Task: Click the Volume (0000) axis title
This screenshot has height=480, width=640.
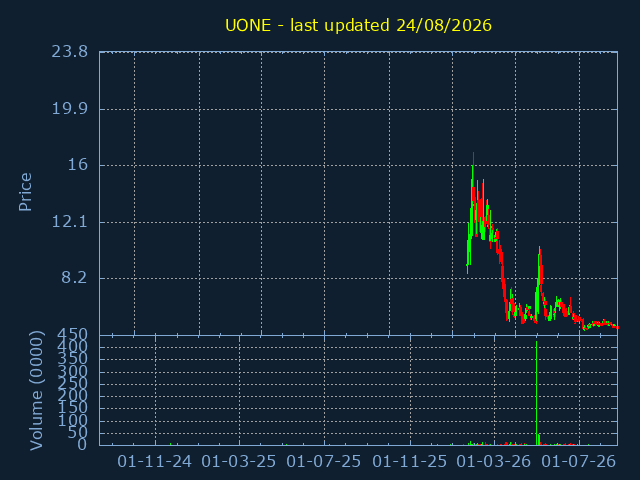Action: point(36,391)
